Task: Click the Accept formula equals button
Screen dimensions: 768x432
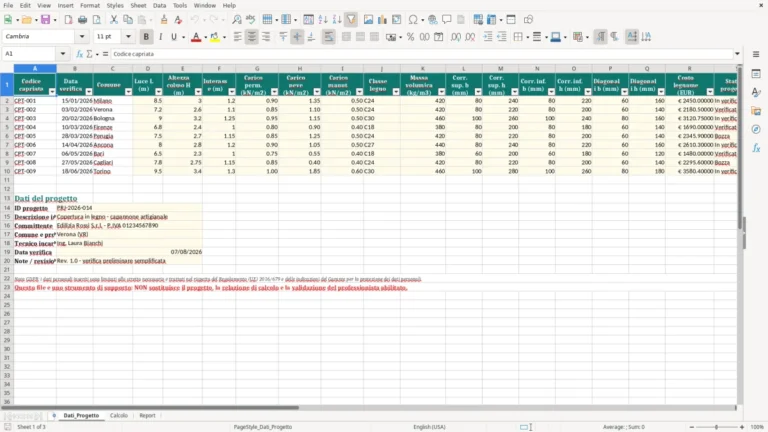Action: [105, 54]
